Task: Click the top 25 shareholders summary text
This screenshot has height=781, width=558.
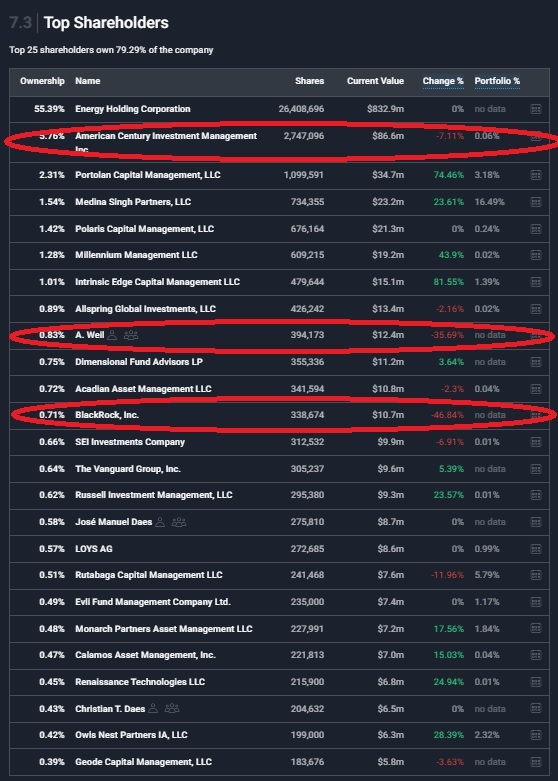Action: (x=111, y=50)
